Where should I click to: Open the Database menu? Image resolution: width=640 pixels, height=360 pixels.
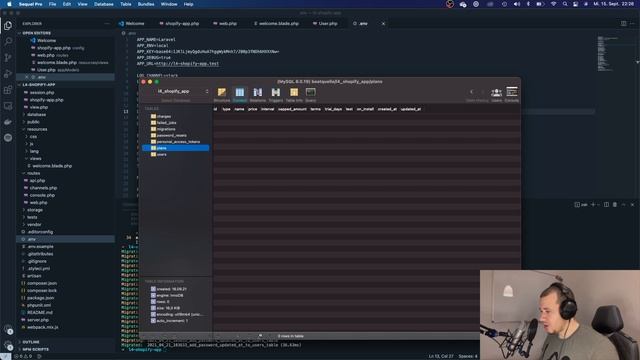(104, 4)
